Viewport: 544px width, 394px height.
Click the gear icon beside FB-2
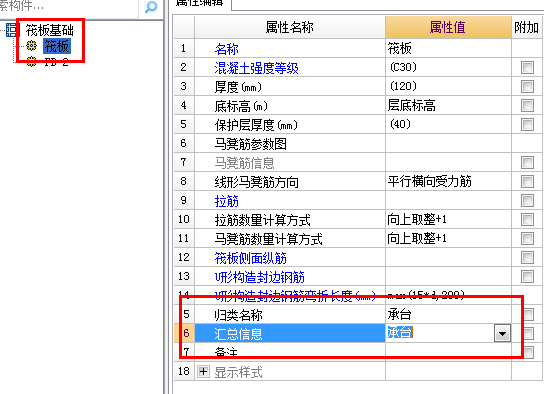coord(32,62)
